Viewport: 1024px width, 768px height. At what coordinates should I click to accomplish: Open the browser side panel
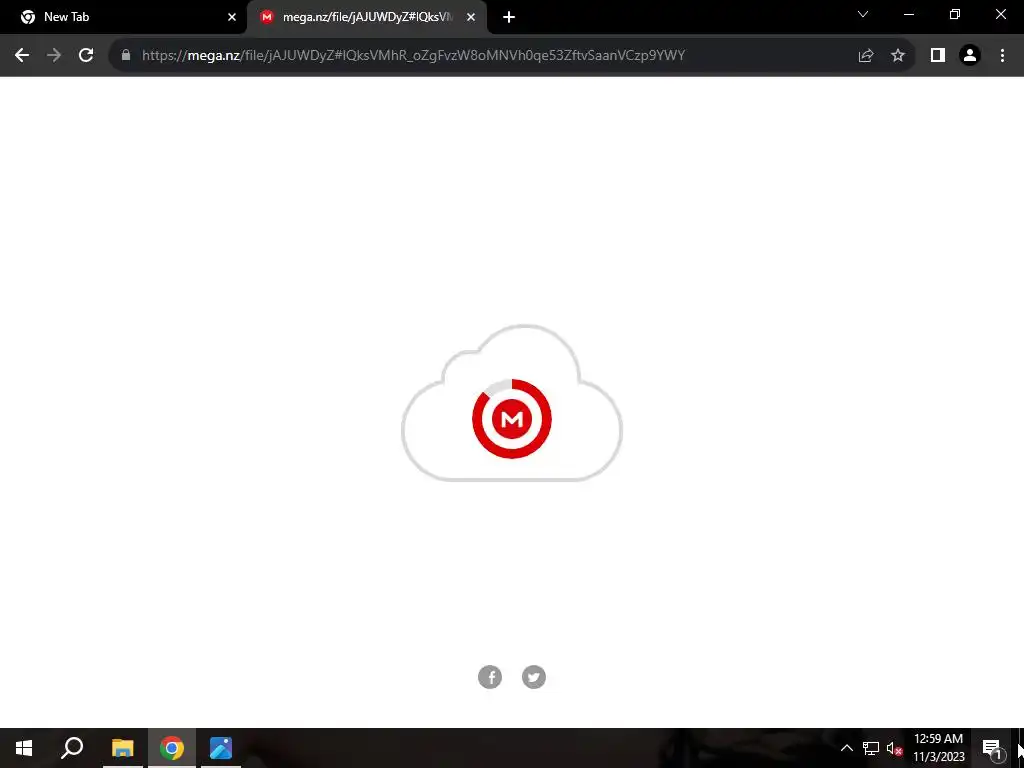tap(938, 56)
